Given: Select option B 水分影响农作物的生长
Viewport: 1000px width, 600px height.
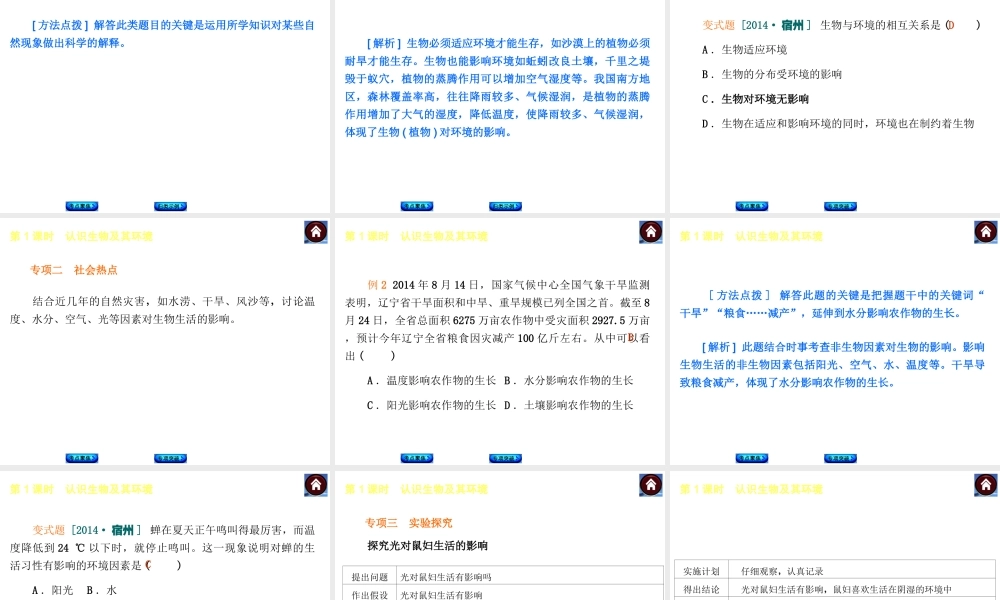Looking at the screenshot, I should pyautogui.click(x=568, y=381).
